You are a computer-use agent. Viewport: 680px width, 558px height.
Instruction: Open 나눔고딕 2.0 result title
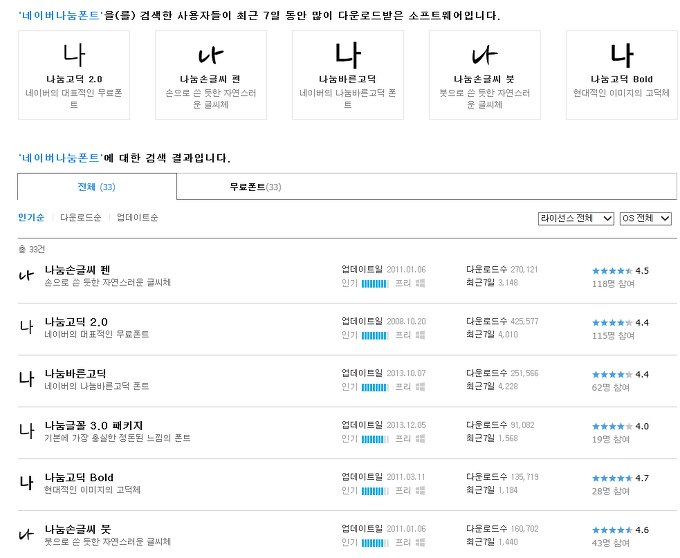[76, 322]
